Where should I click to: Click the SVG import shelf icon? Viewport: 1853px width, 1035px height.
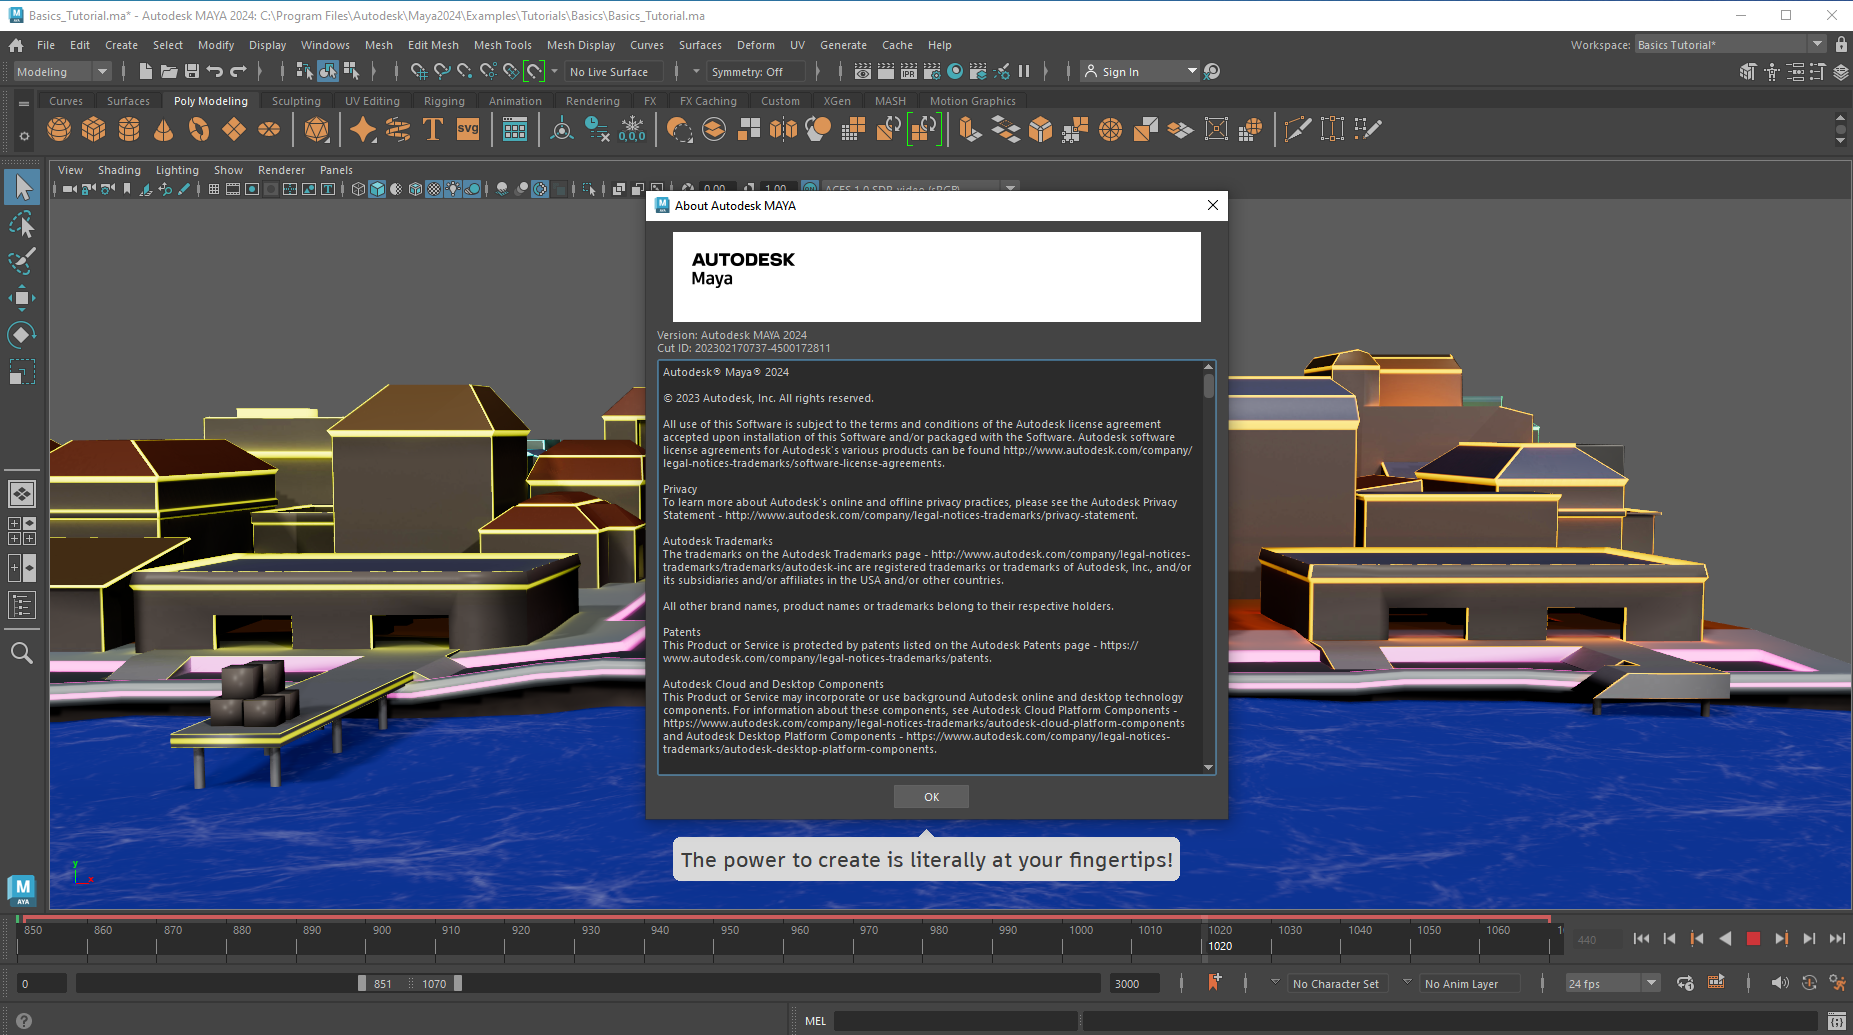click(468, 129)
